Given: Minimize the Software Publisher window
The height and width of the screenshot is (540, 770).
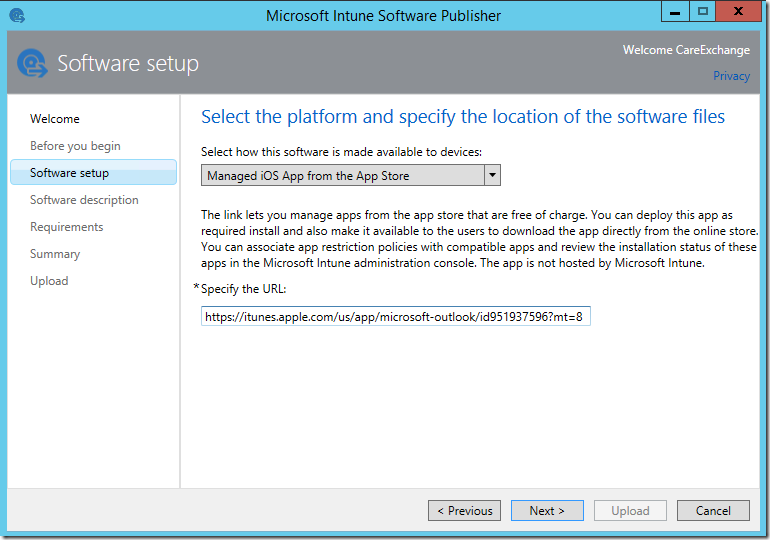Looking at the screenshot, I should (x=675, y=12).
